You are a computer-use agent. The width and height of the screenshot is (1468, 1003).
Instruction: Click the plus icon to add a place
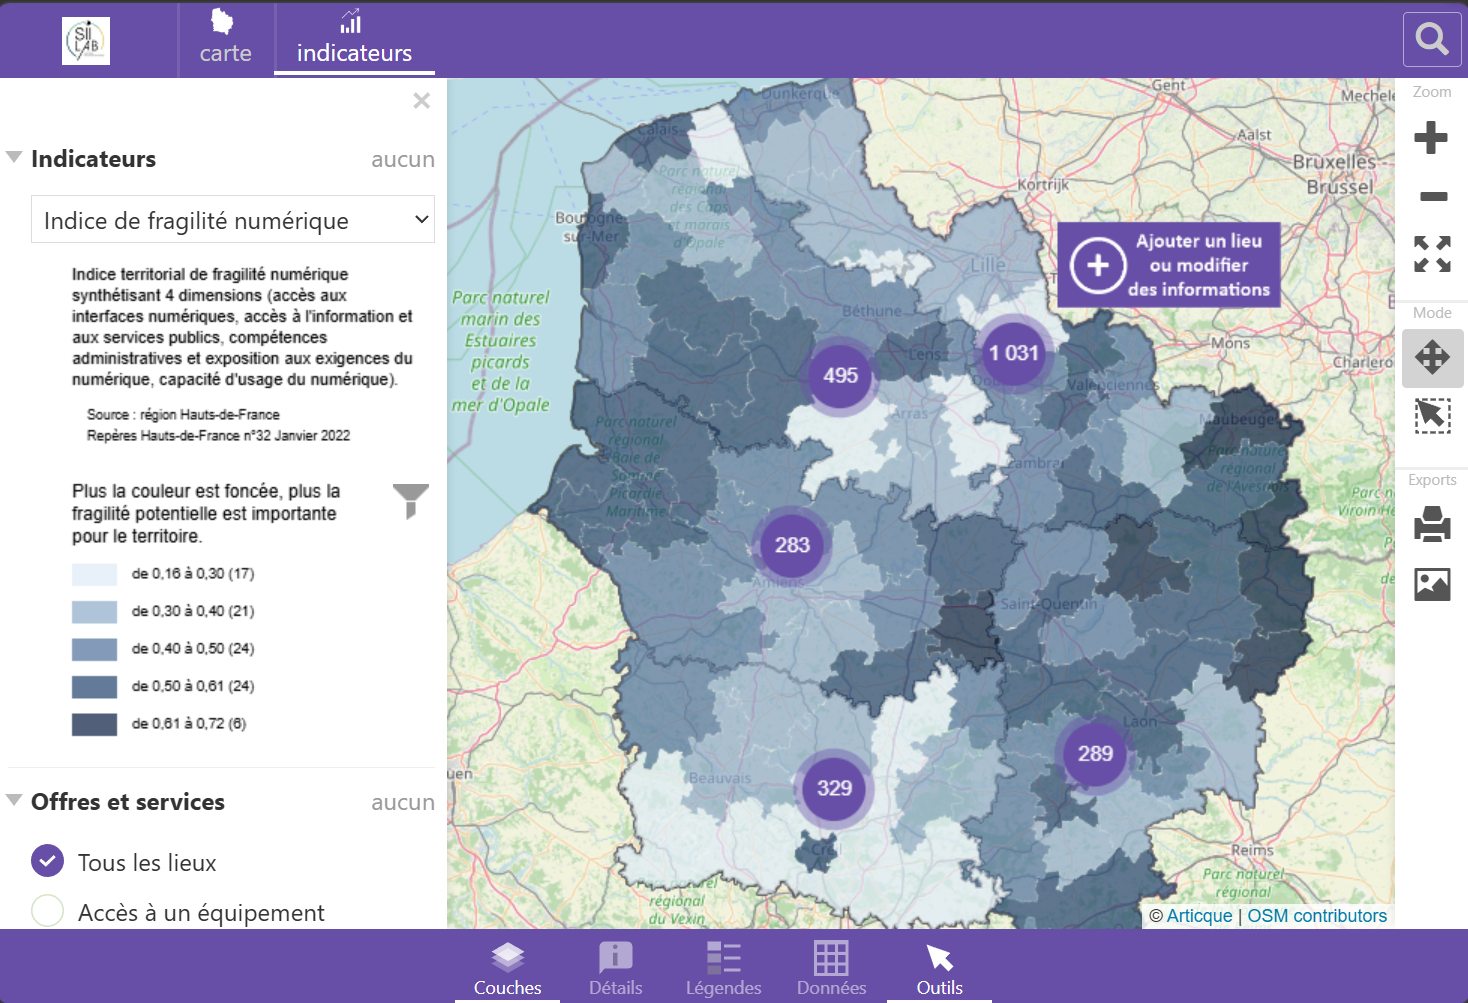1098,265
